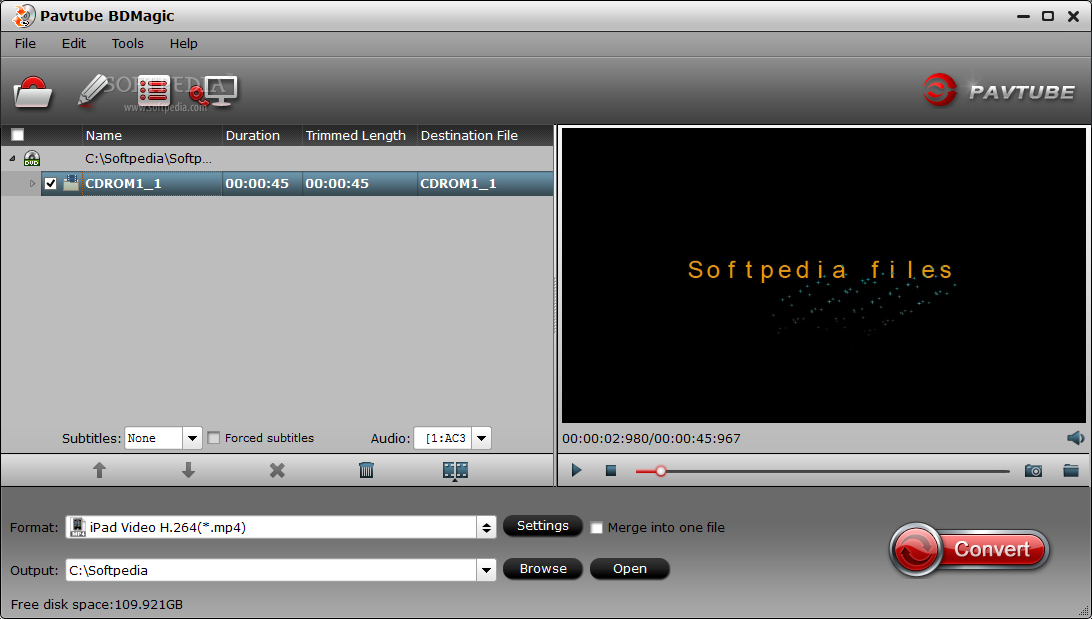Click the CDROM1_1 destination file cell
1092x619 pixels.
click(485, 184)
